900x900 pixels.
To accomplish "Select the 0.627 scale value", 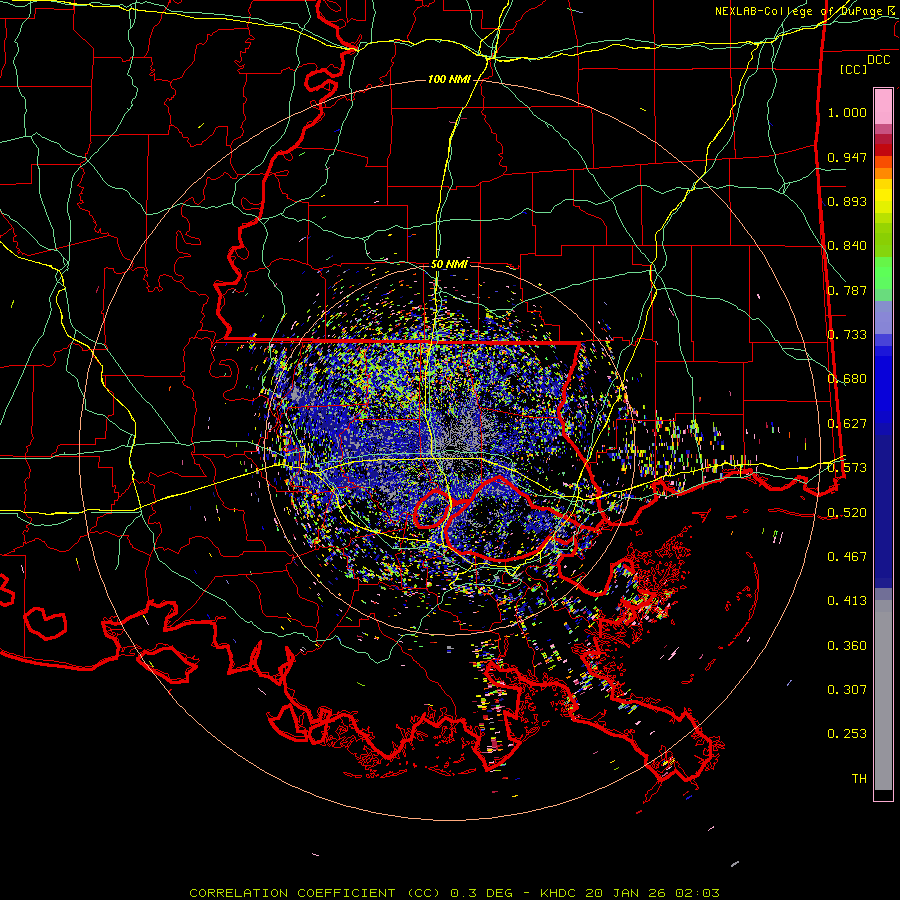I will (847, 424).
